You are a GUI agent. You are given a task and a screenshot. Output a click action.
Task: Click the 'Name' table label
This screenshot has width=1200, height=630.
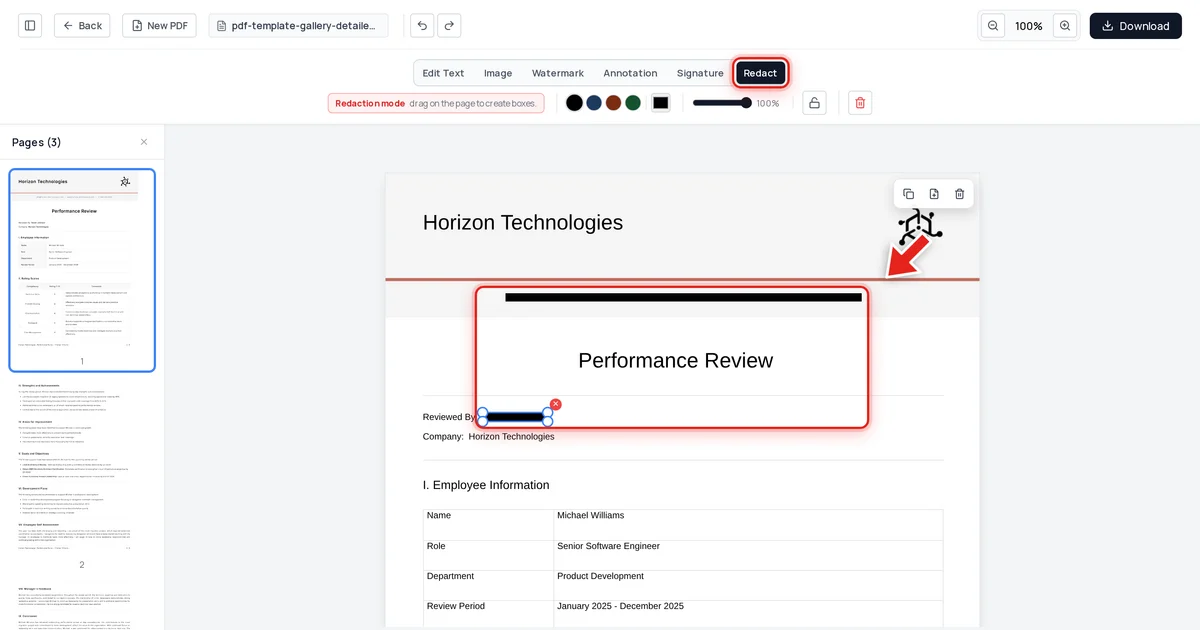tap(439, 515)
